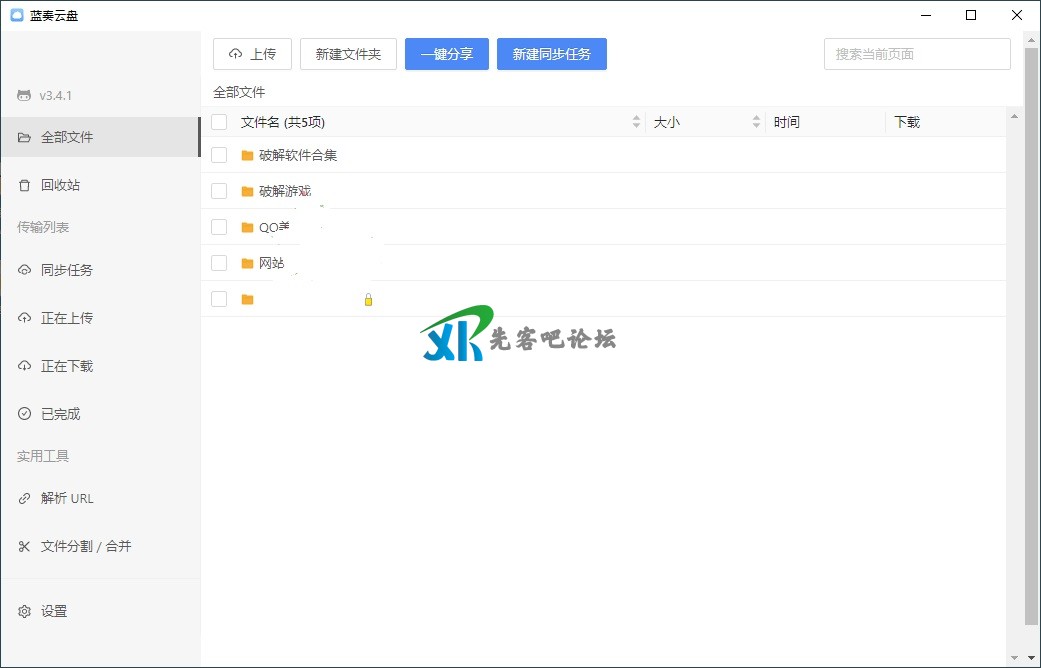Click the scissors icon for 文件分割 / 合并

25,546
